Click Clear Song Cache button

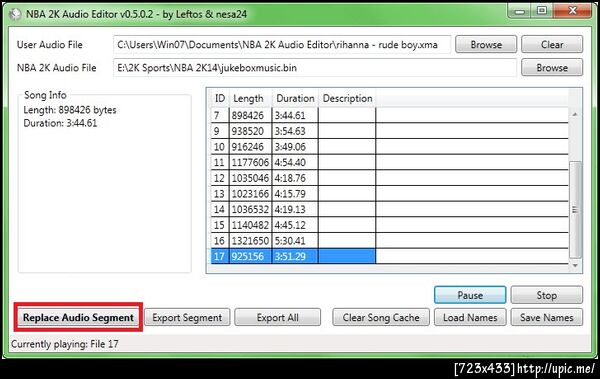point(381,317)
